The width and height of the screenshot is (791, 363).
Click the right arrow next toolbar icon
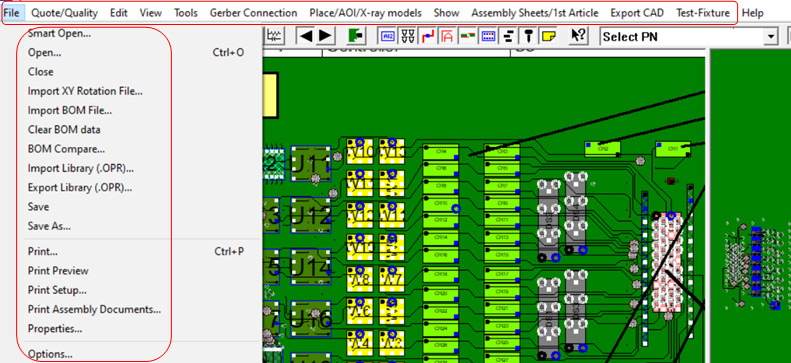pos(325,36)
